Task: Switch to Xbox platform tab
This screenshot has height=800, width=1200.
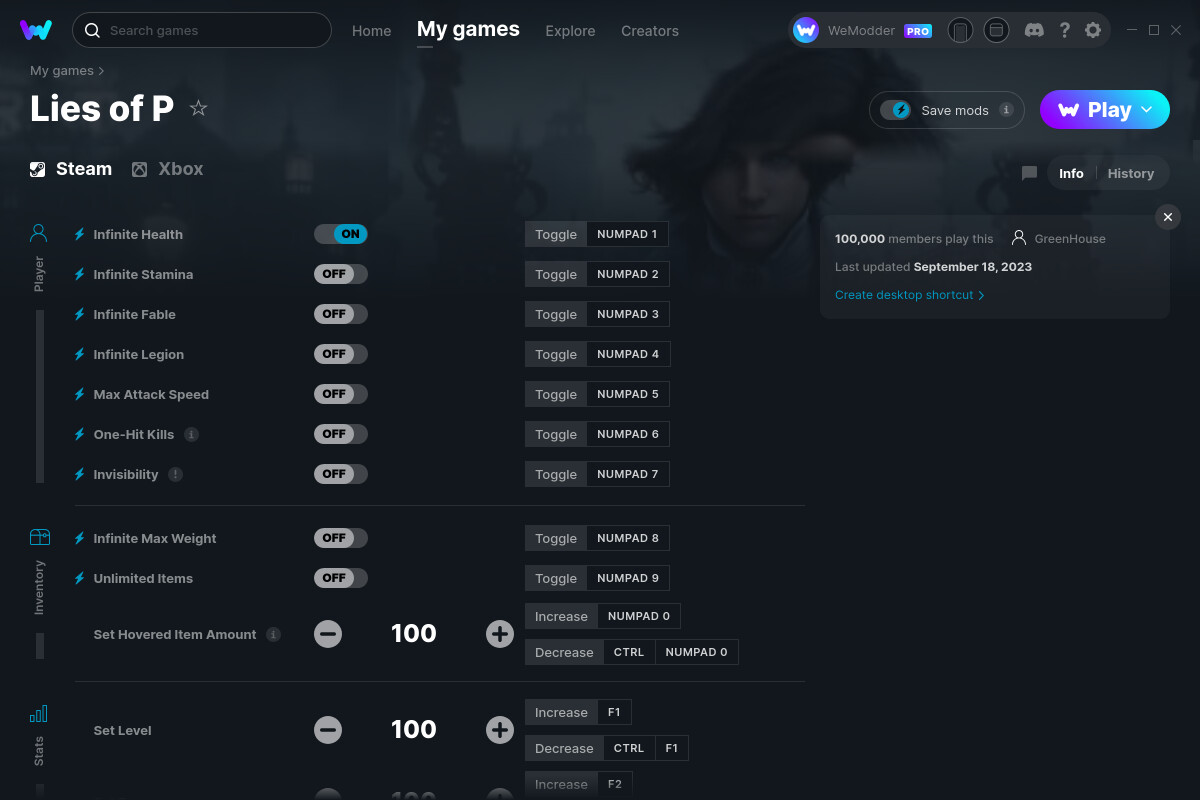Action: point(168,169)
